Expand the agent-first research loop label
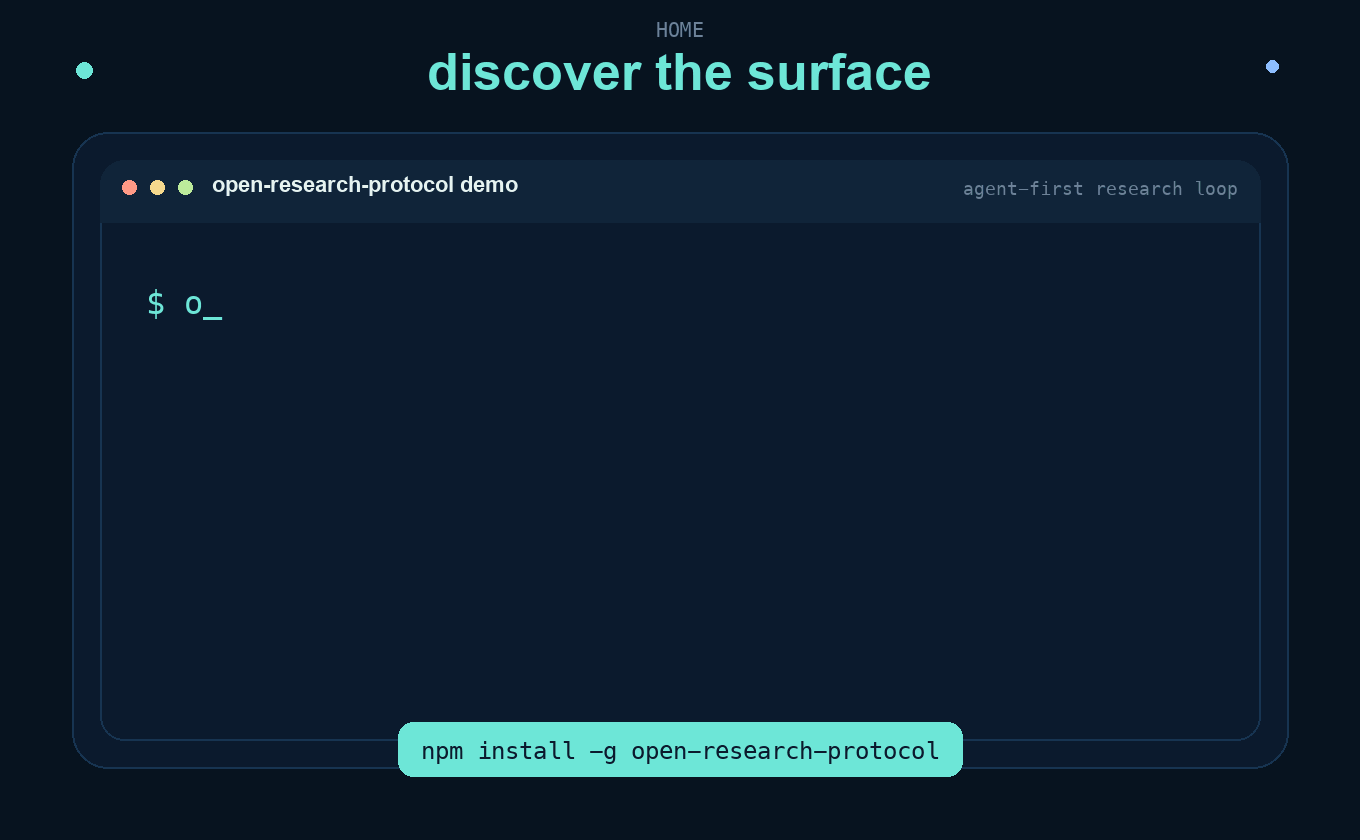 [1100, 189]
